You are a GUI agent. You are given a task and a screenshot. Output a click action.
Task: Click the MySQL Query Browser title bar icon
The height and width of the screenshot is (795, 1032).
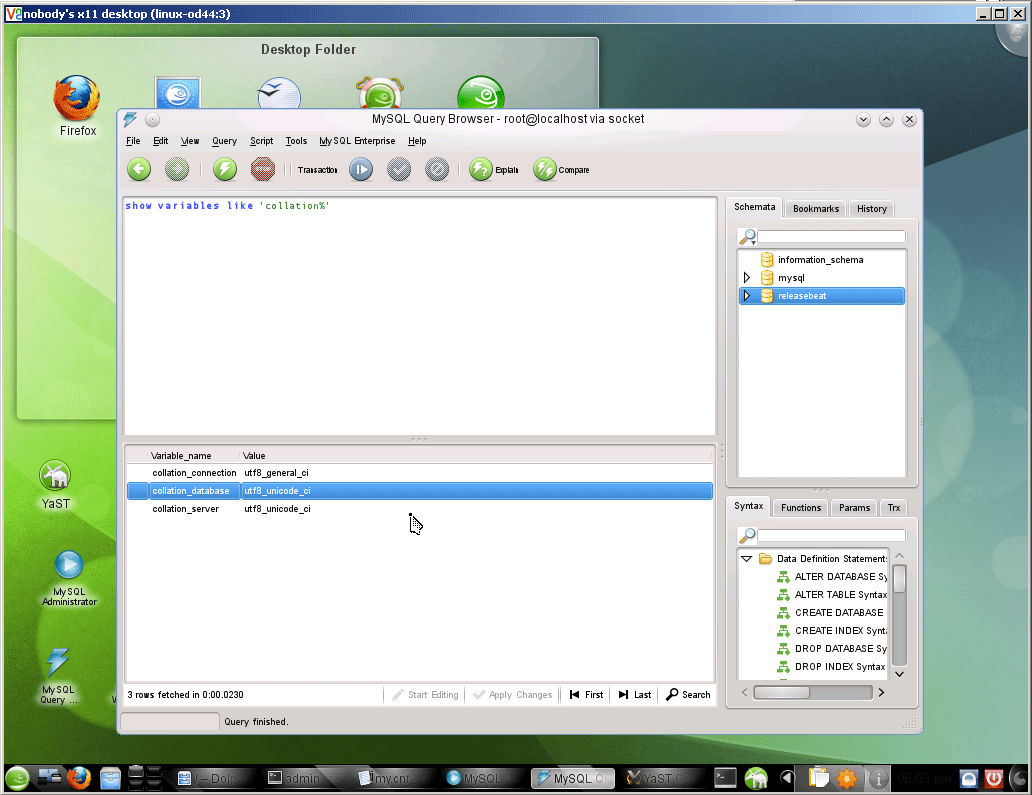click(130, 119)
